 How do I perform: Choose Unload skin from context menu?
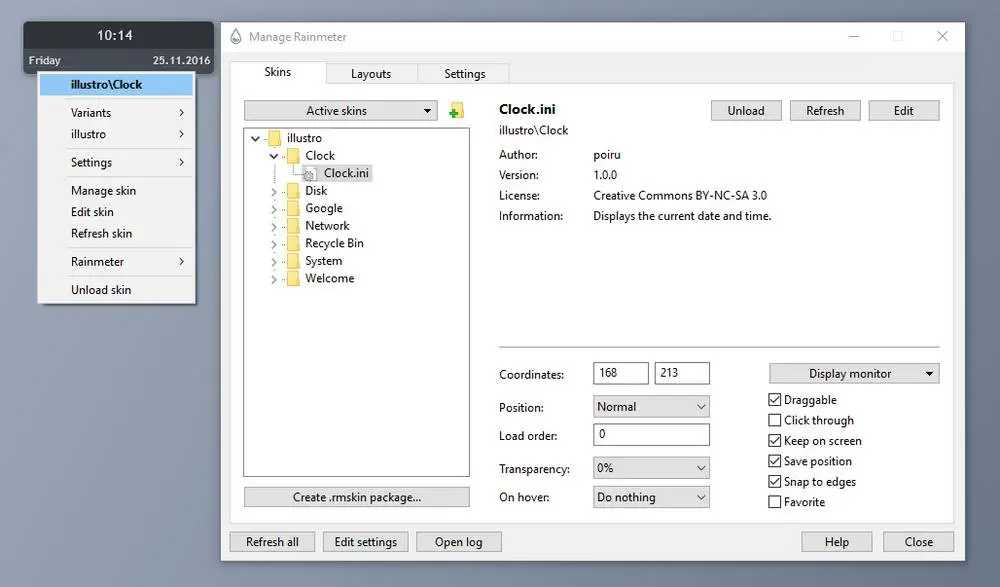tap(116, 290)
